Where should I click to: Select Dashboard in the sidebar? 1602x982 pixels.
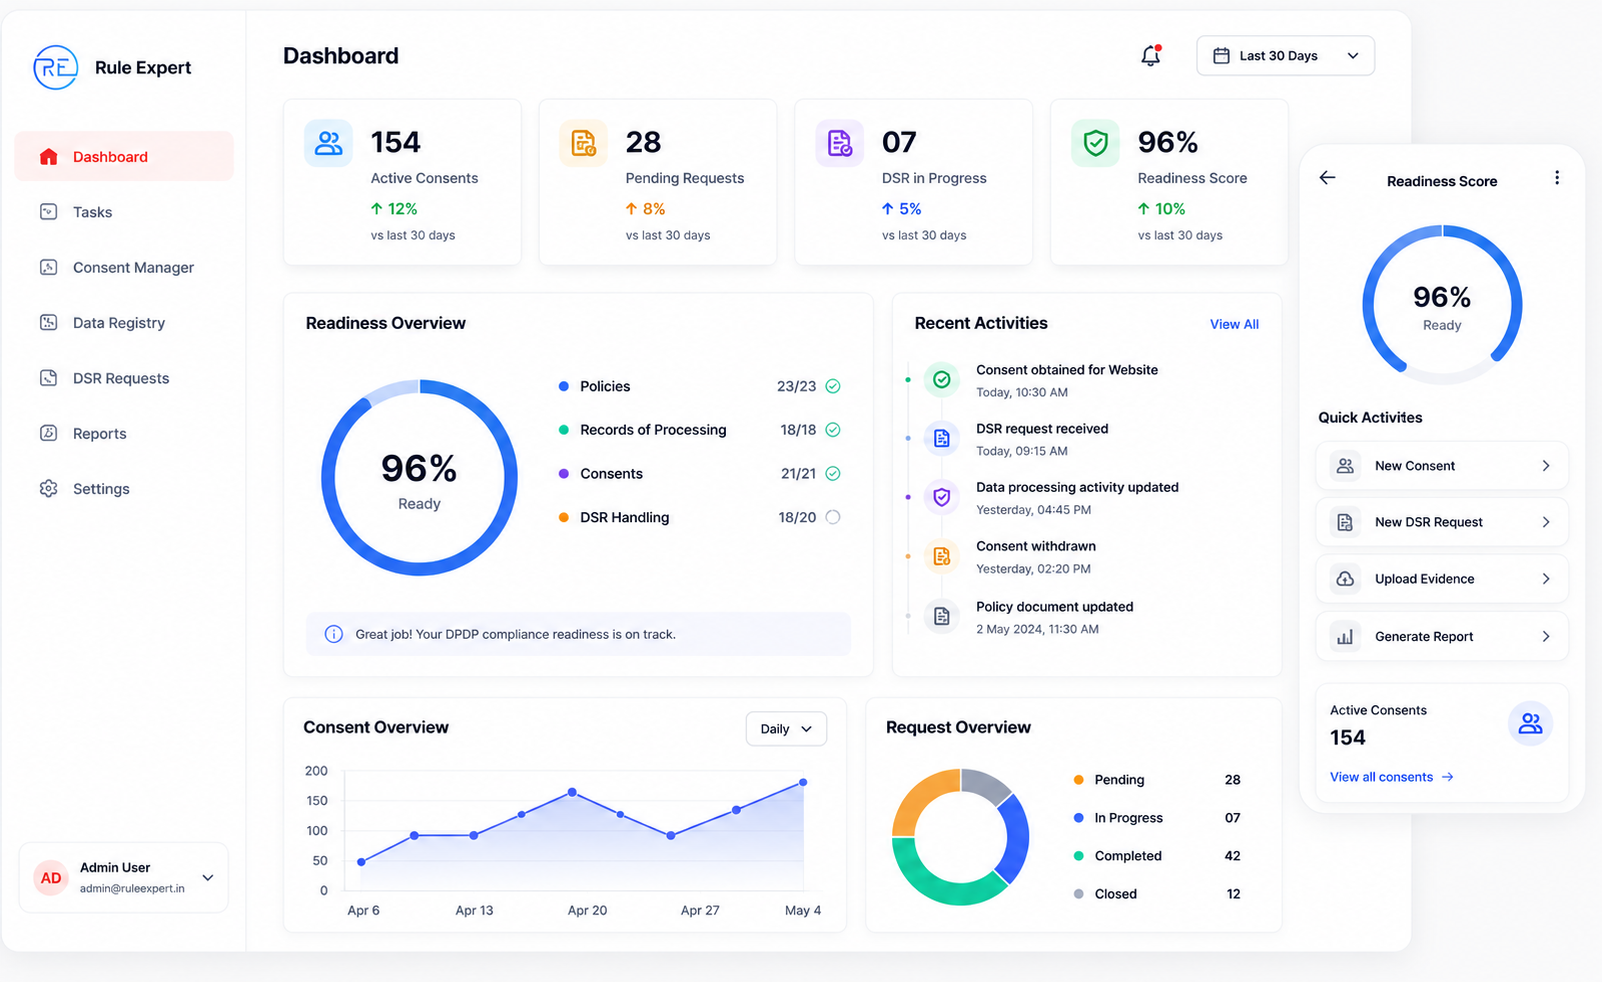(124, 157)
